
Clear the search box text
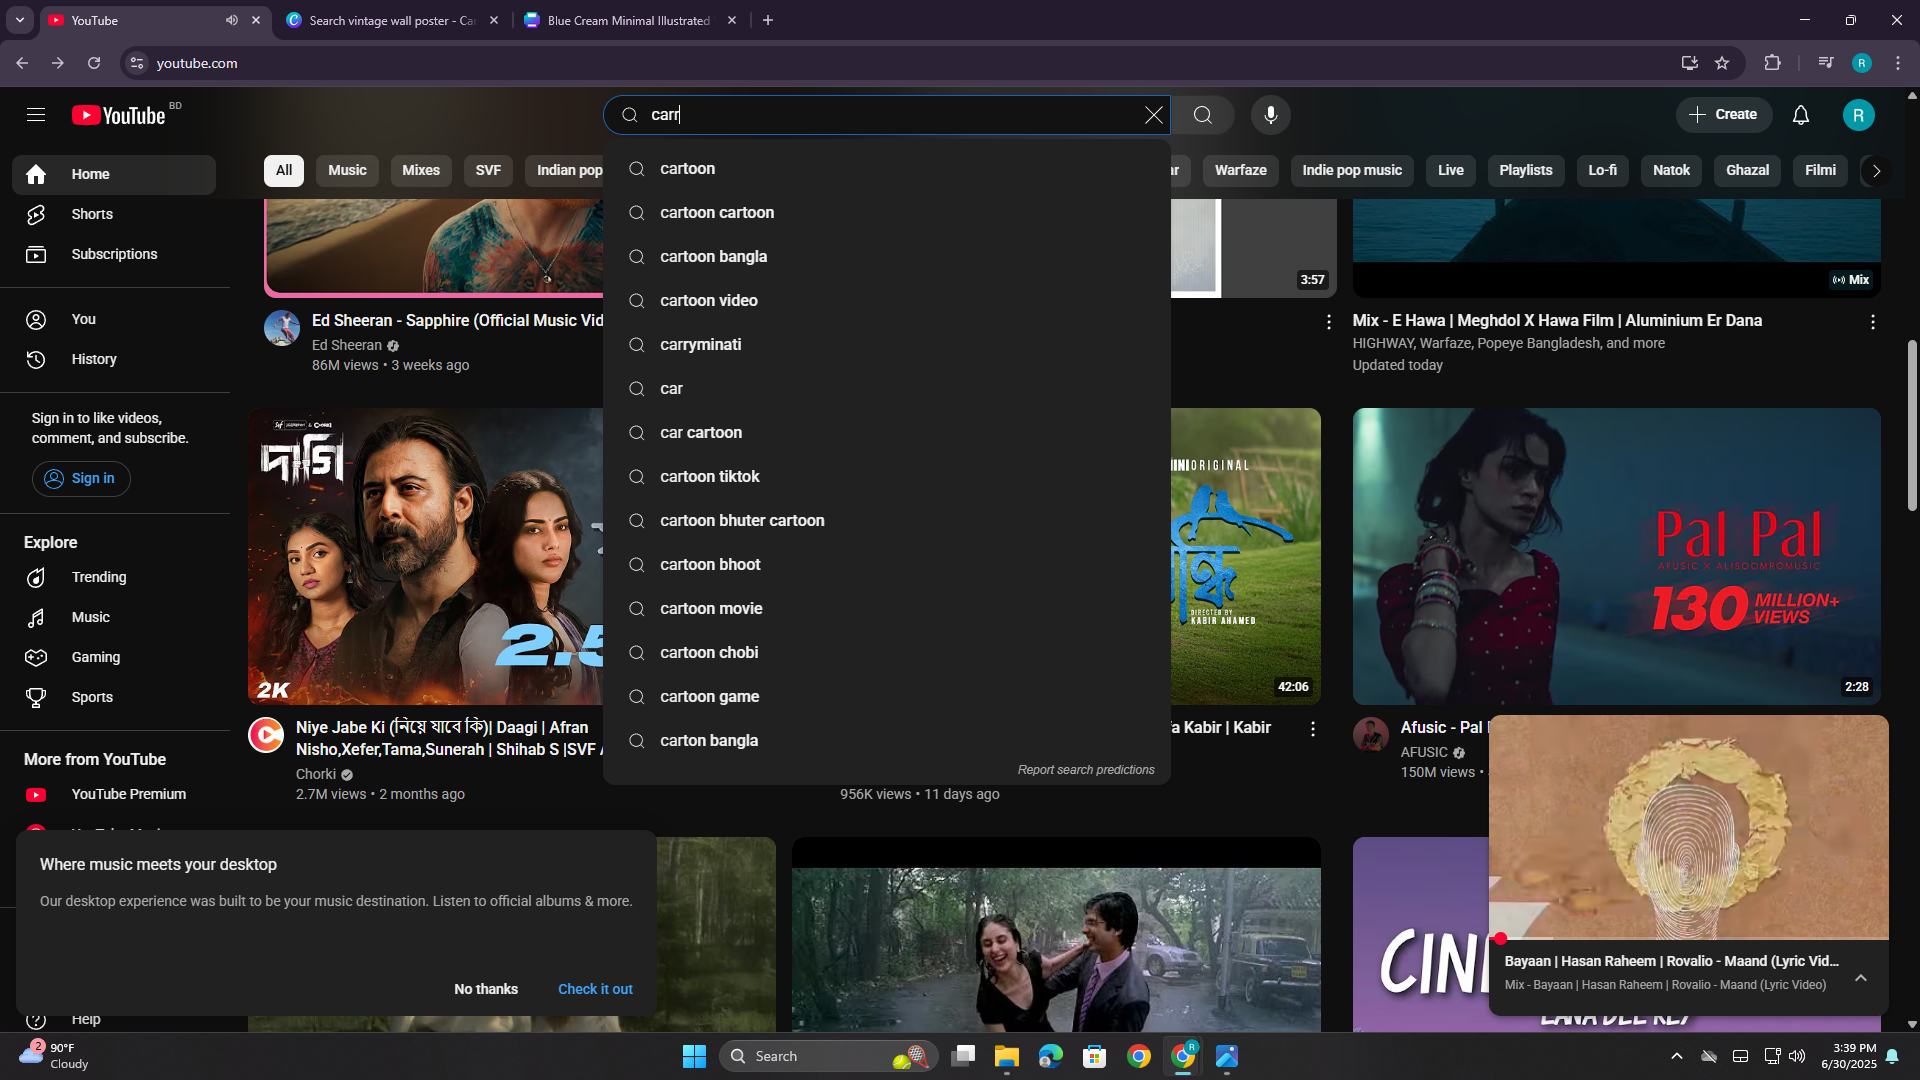point(1154,115)
